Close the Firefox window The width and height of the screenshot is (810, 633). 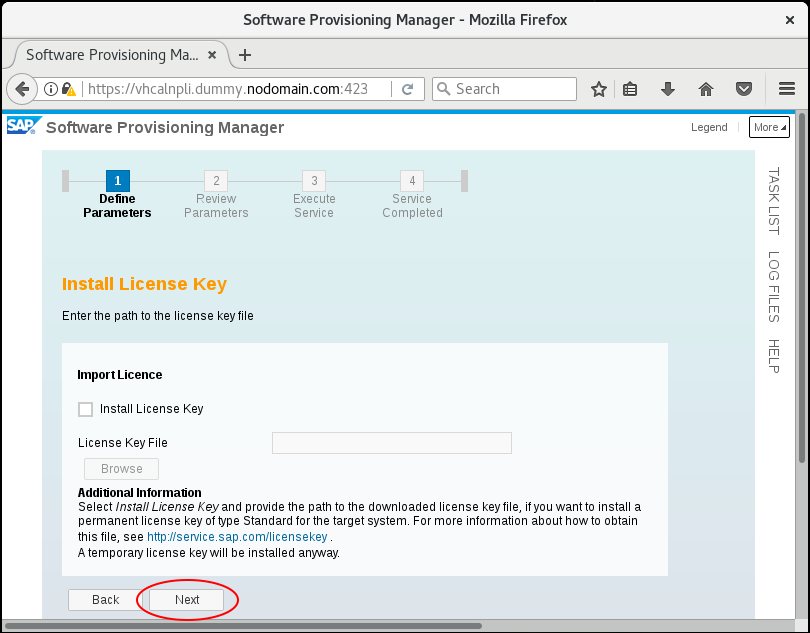789,20
